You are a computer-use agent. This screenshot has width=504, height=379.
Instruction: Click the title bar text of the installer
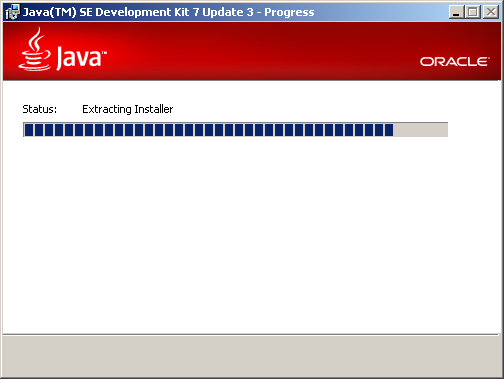[168, 12]
